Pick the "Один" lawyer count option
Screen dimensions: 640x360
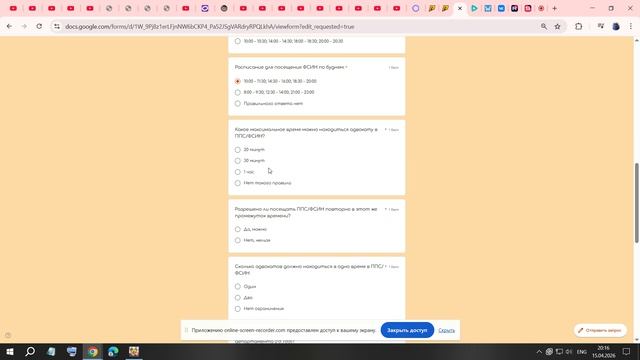coord(238,287)
